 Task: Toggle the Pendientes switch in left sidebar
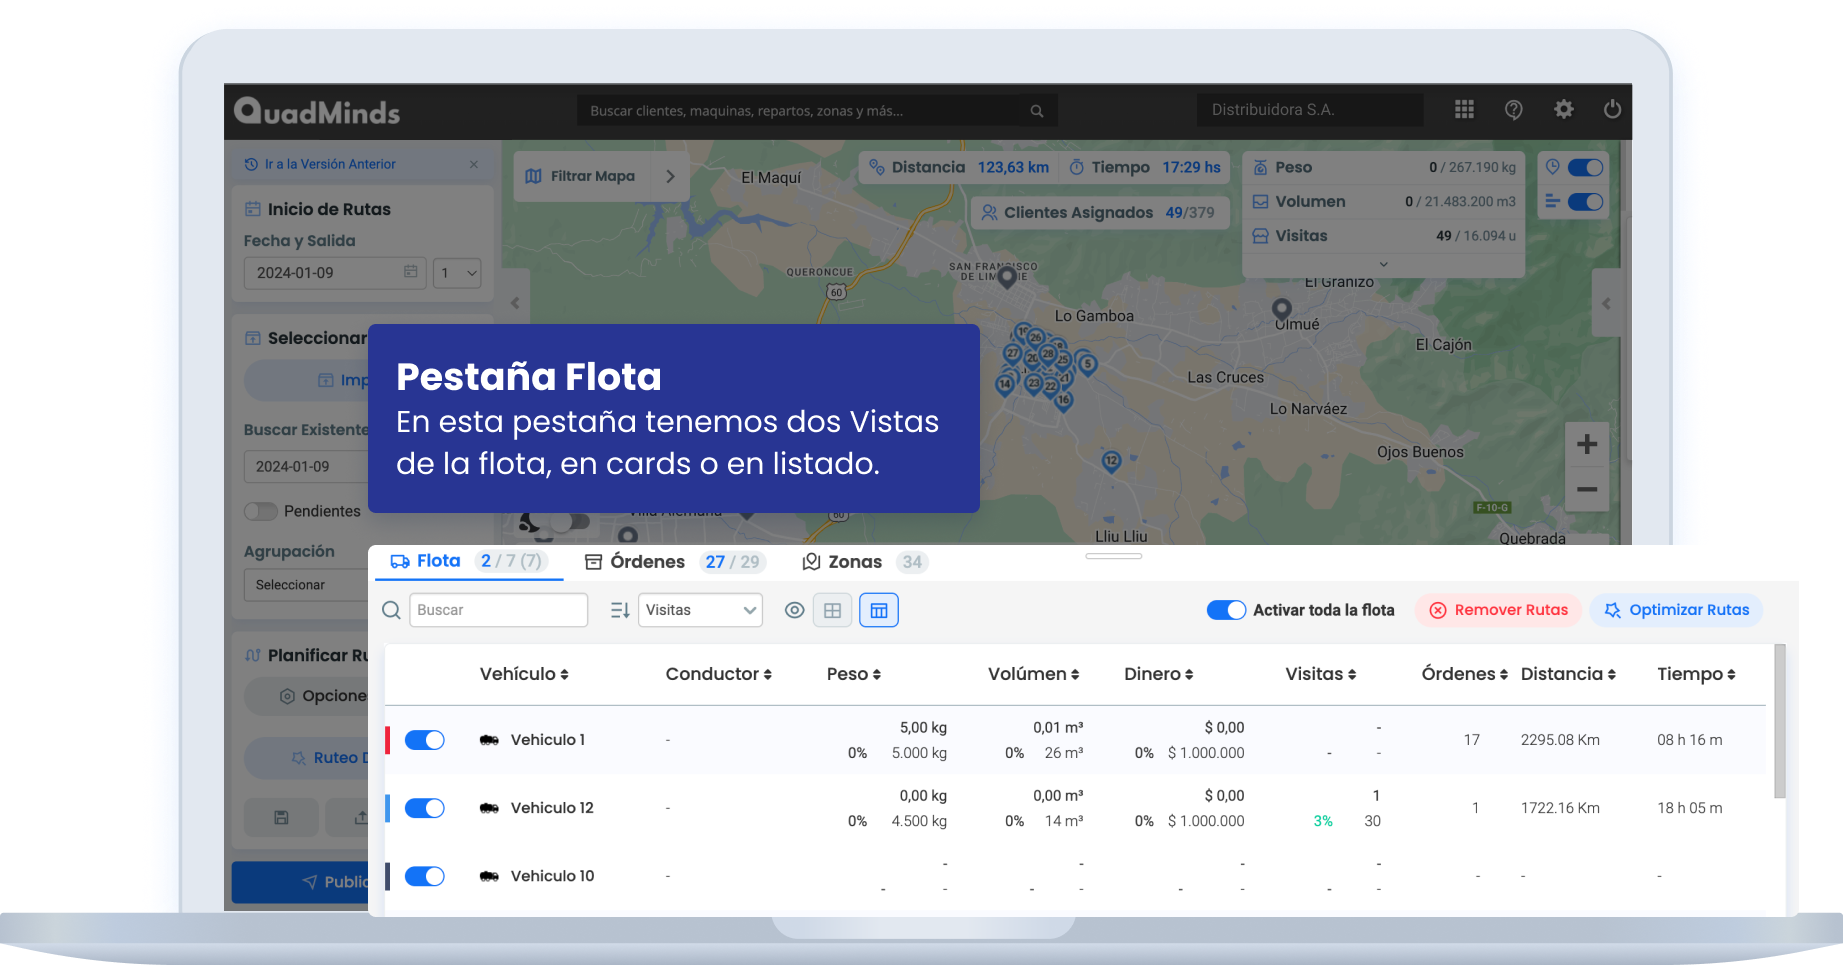260,511
